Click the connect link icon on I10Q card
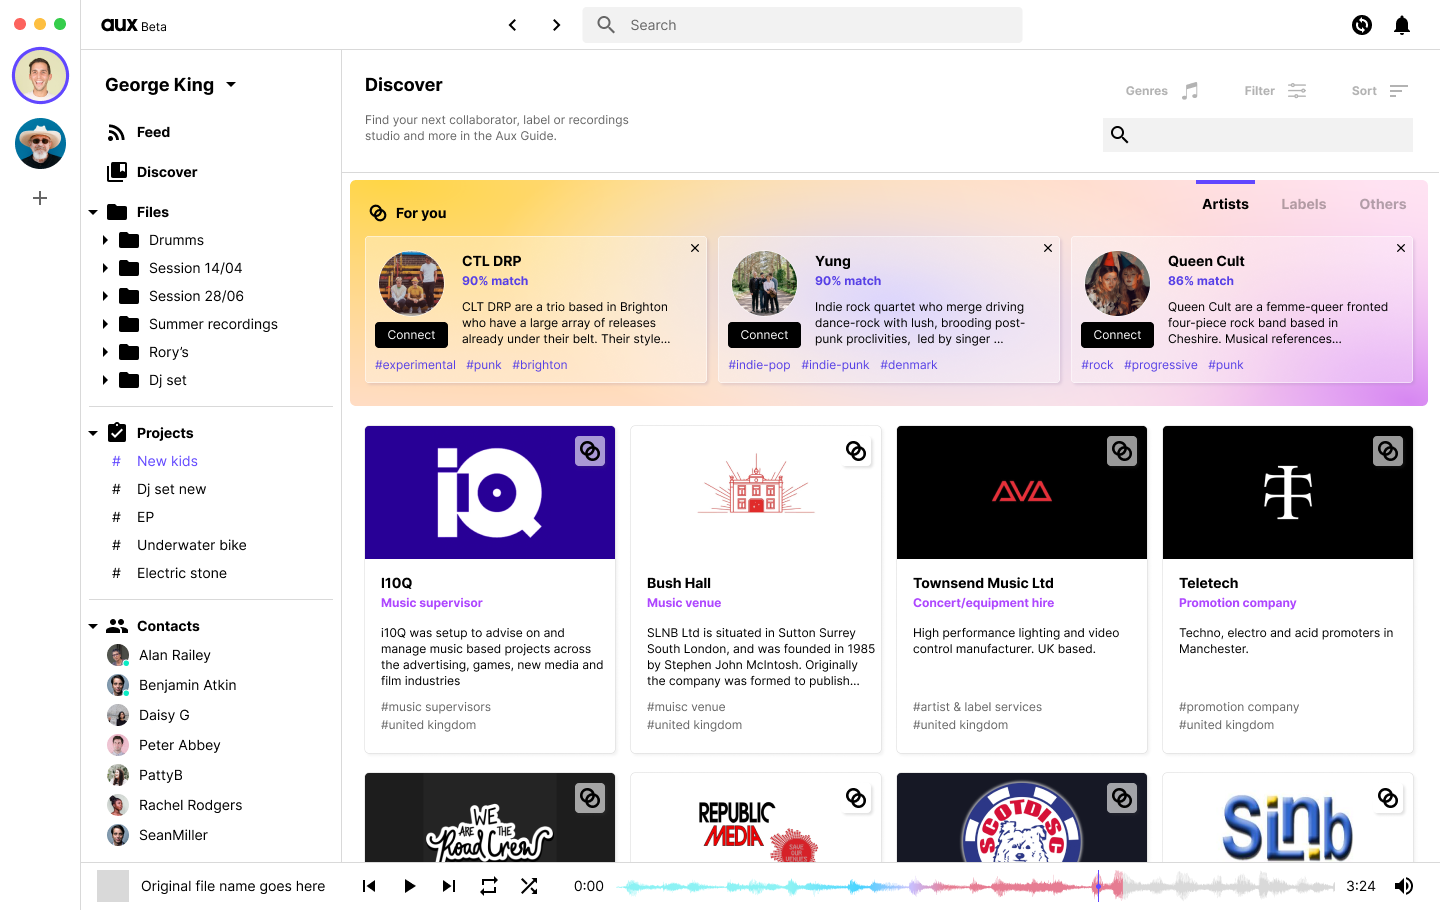 click(x=590, y=451)
